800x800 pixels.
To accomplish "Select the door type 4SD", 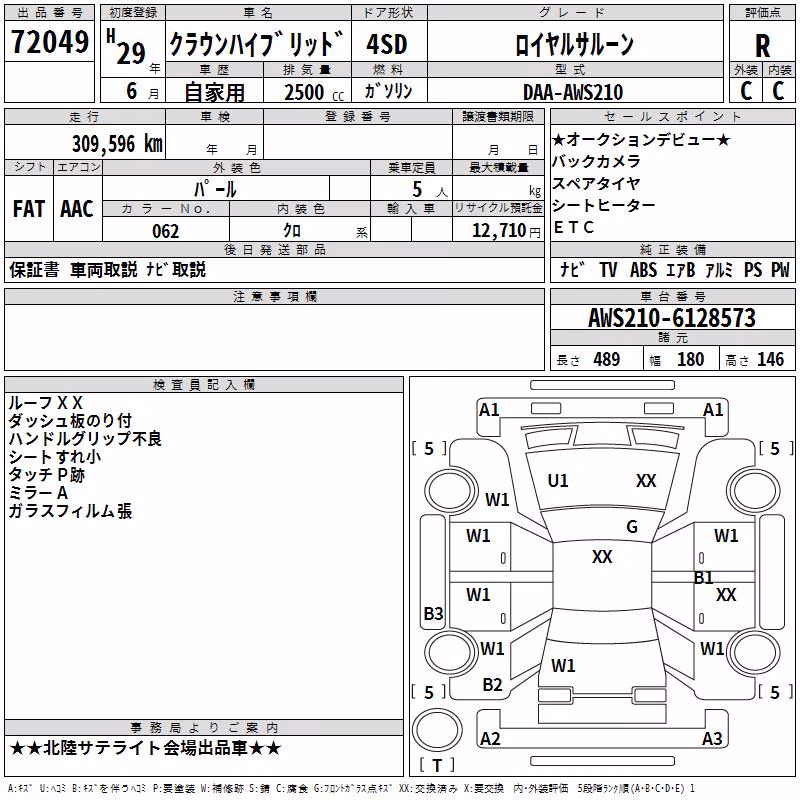I will (387, 44).
